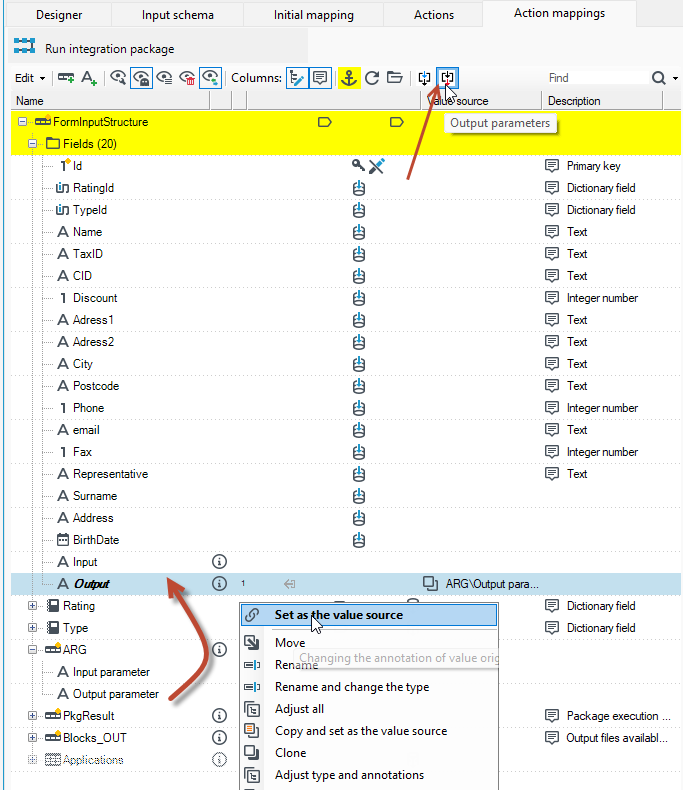This screenshot has height=790, width=683.
Task: Switch to the Actions tab
Action: [x=433, y=15]
